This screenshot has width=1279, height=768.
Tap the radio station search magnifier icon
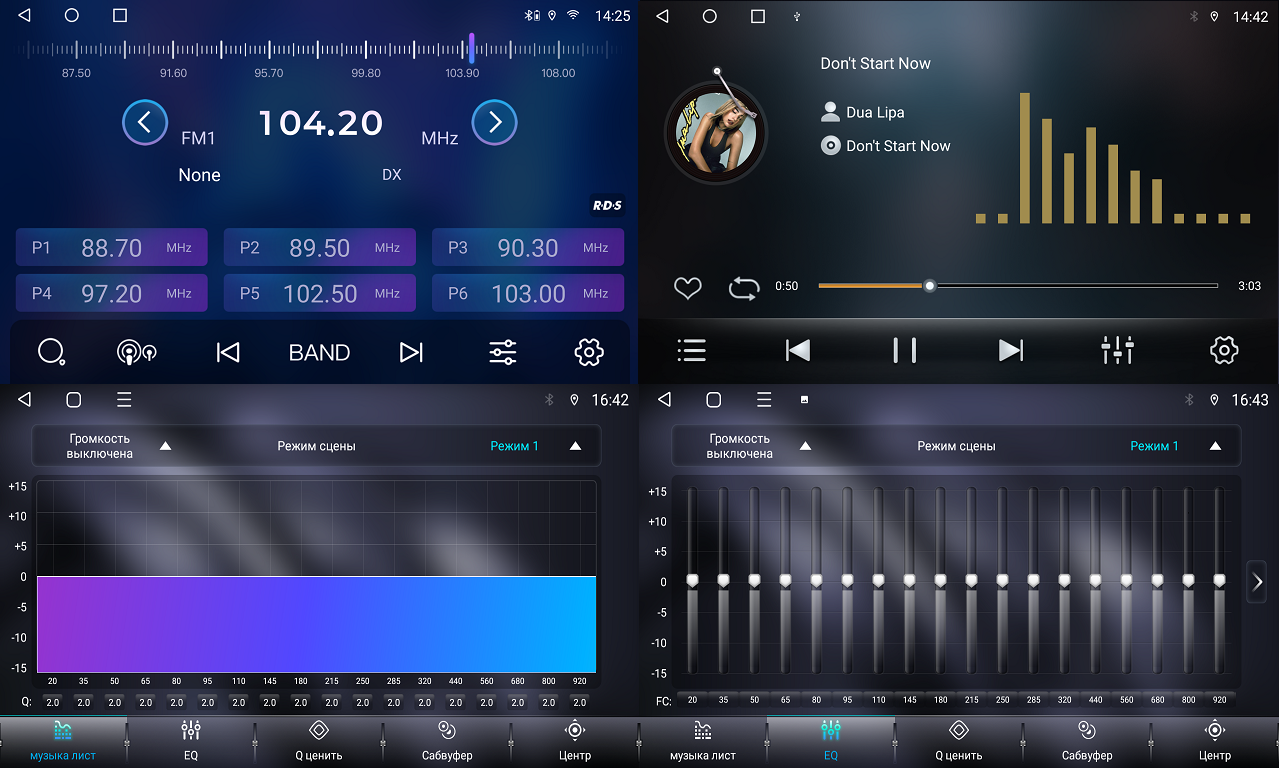(51, 352)
